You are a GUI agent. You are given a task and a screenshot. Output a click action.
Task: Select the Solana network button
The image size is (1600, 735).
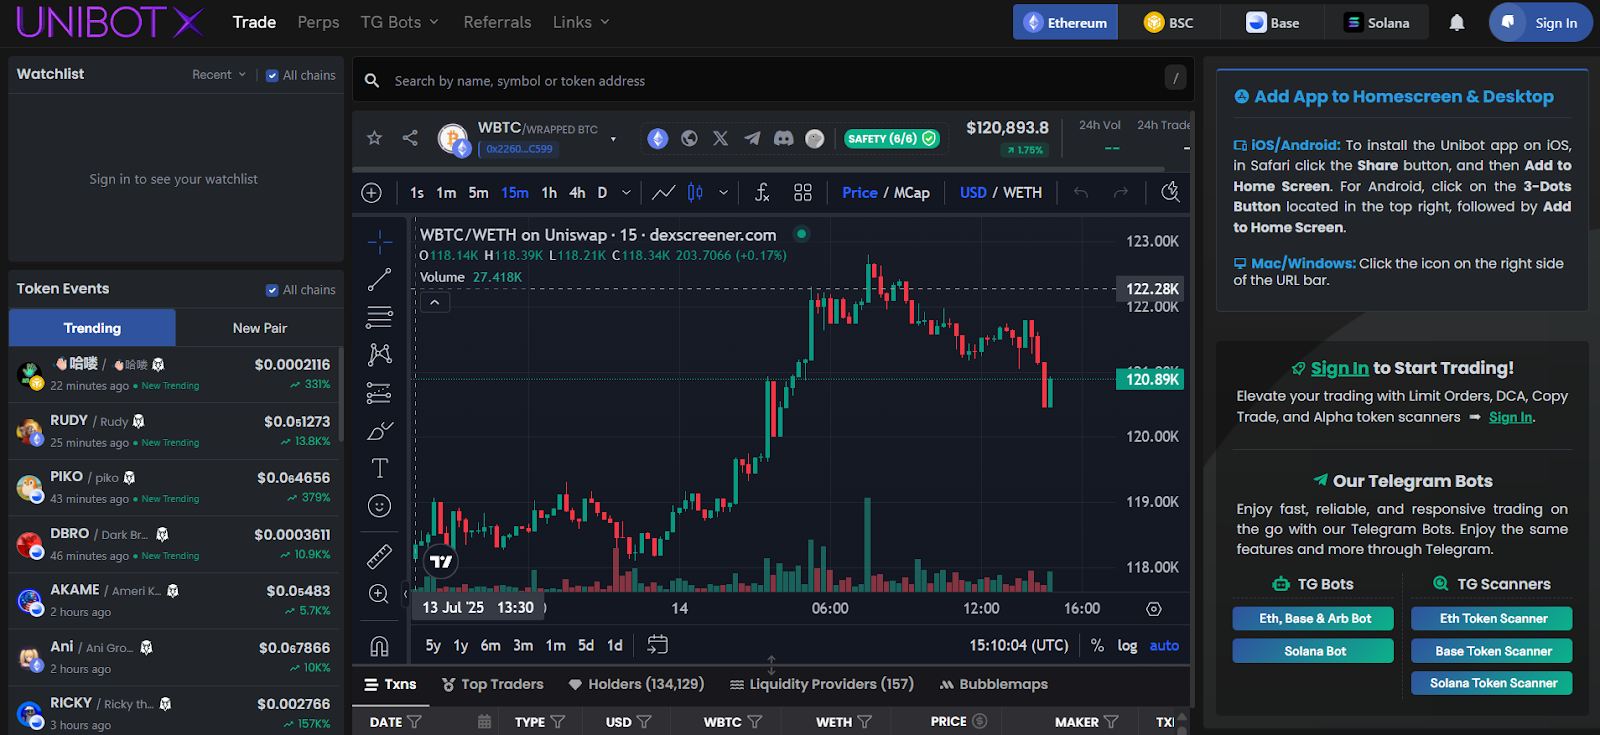1377,22
